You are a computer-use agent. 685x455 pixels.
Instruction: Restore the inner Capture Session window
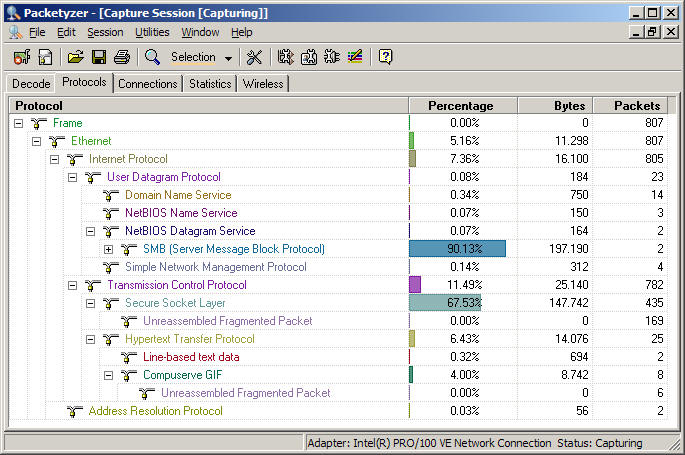[652, 32]
